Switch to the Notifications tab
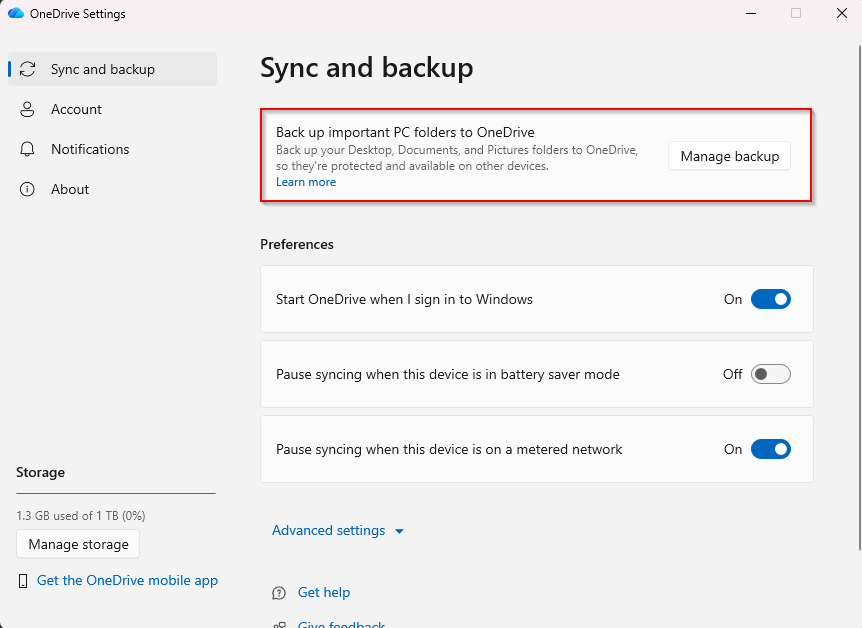Screen dimensions: 862x628 click(x=90, y=149)
